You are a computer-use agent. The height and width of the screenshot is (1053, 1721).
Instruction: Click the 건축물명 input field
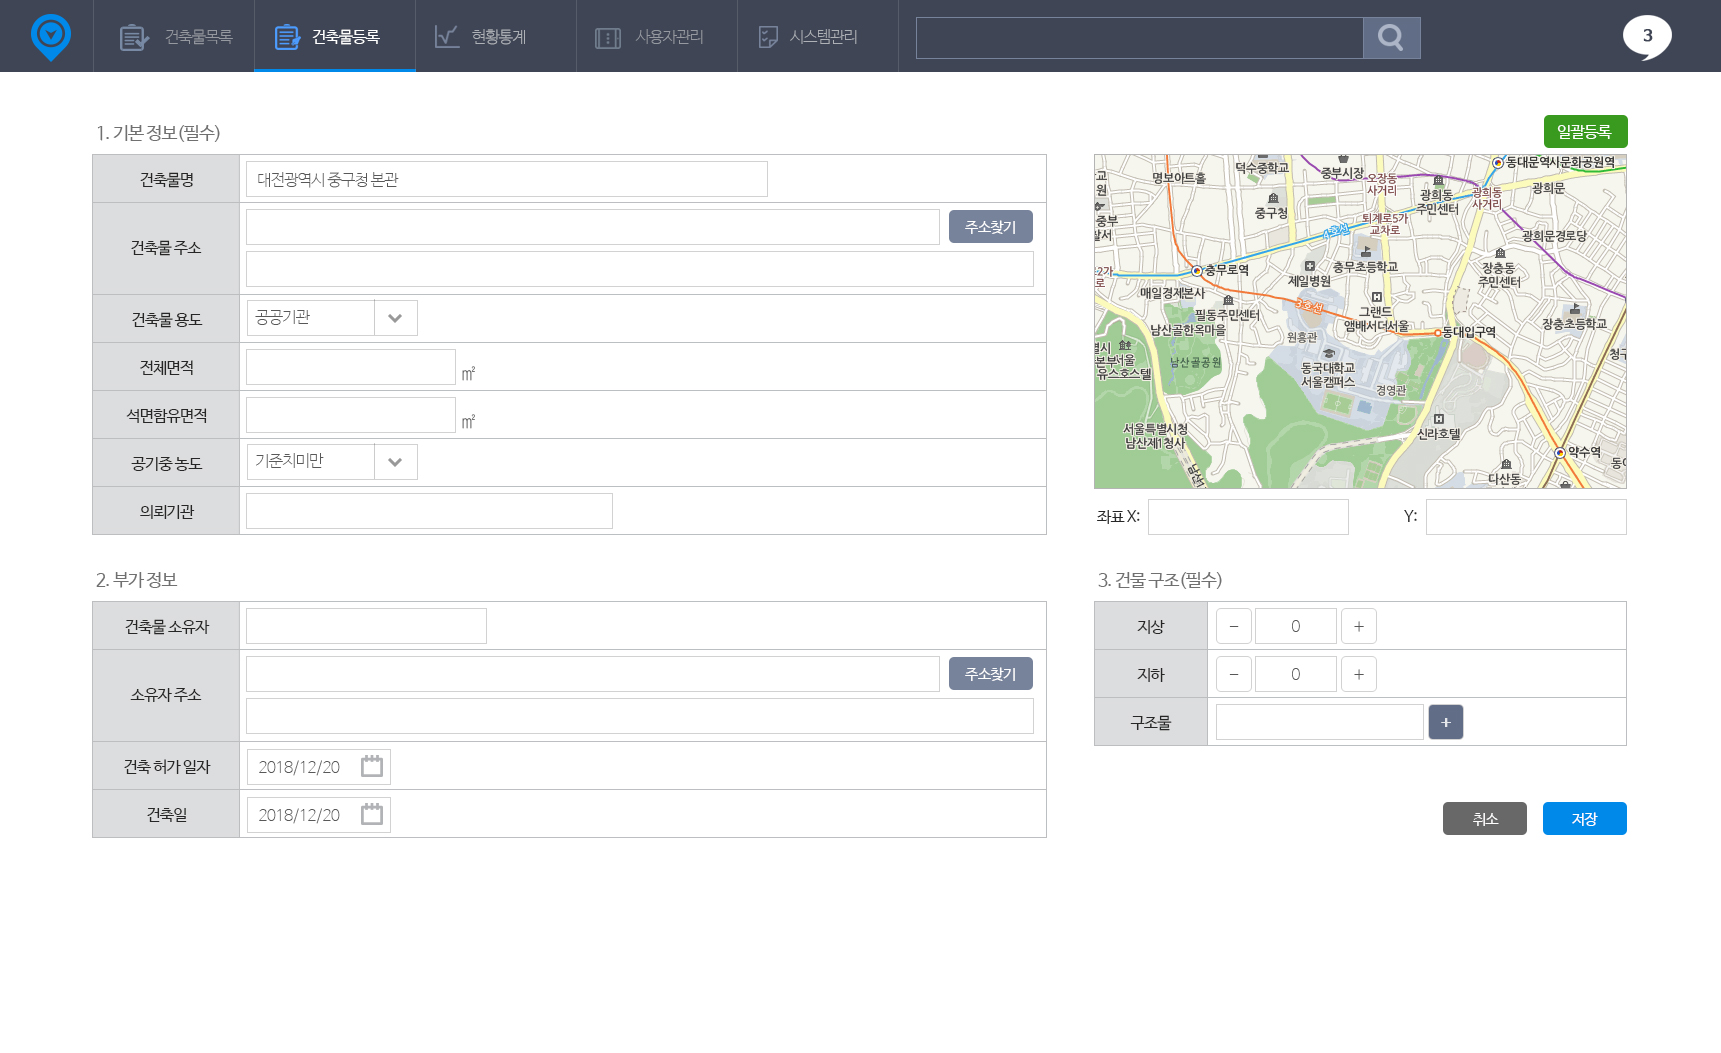[x=506, y=179]
